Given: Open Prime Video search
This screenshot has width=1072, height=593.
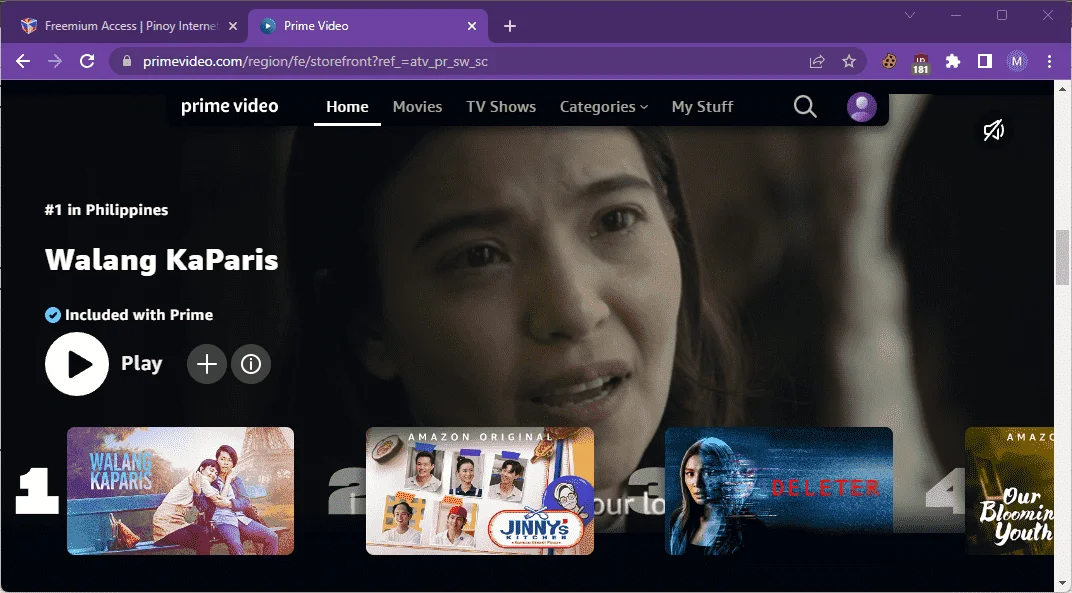Looking at the screenshot, I should [805, 107].
